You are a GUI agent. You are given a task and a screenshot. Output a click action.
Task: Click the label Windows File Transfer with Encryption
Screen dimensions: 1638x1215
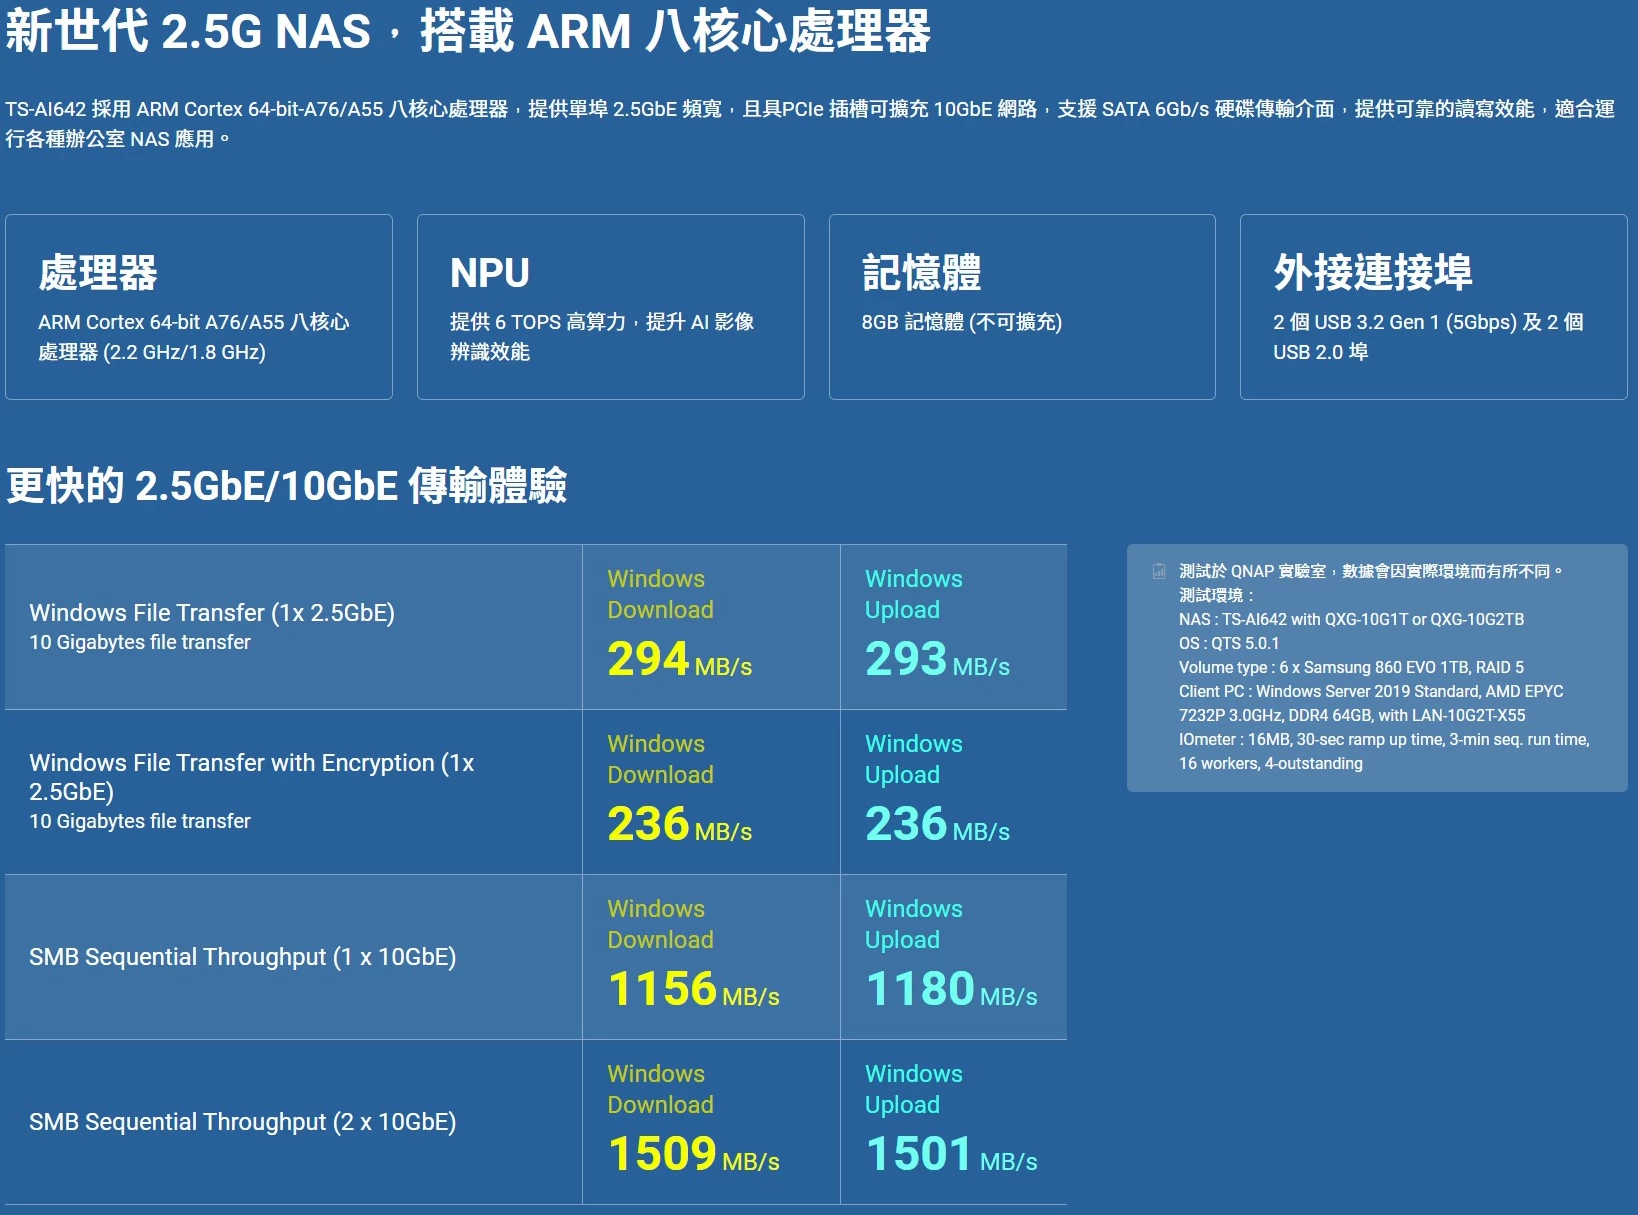[252, 777]
